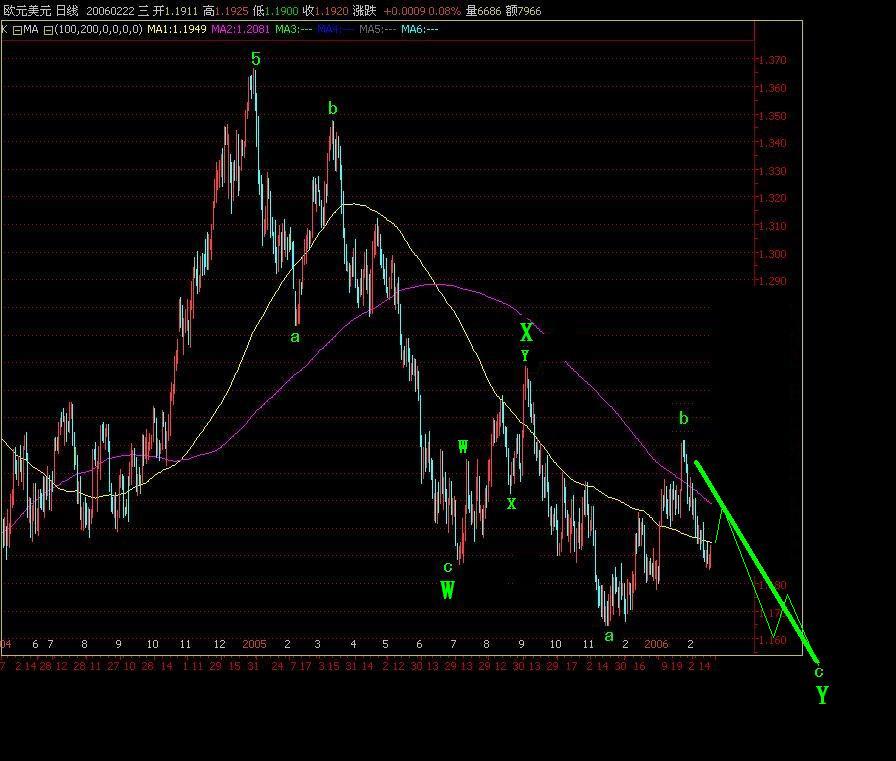Click the 1.320 price axis label
The width and height of the screenshot is (896, 761).
tap(771, 198)
